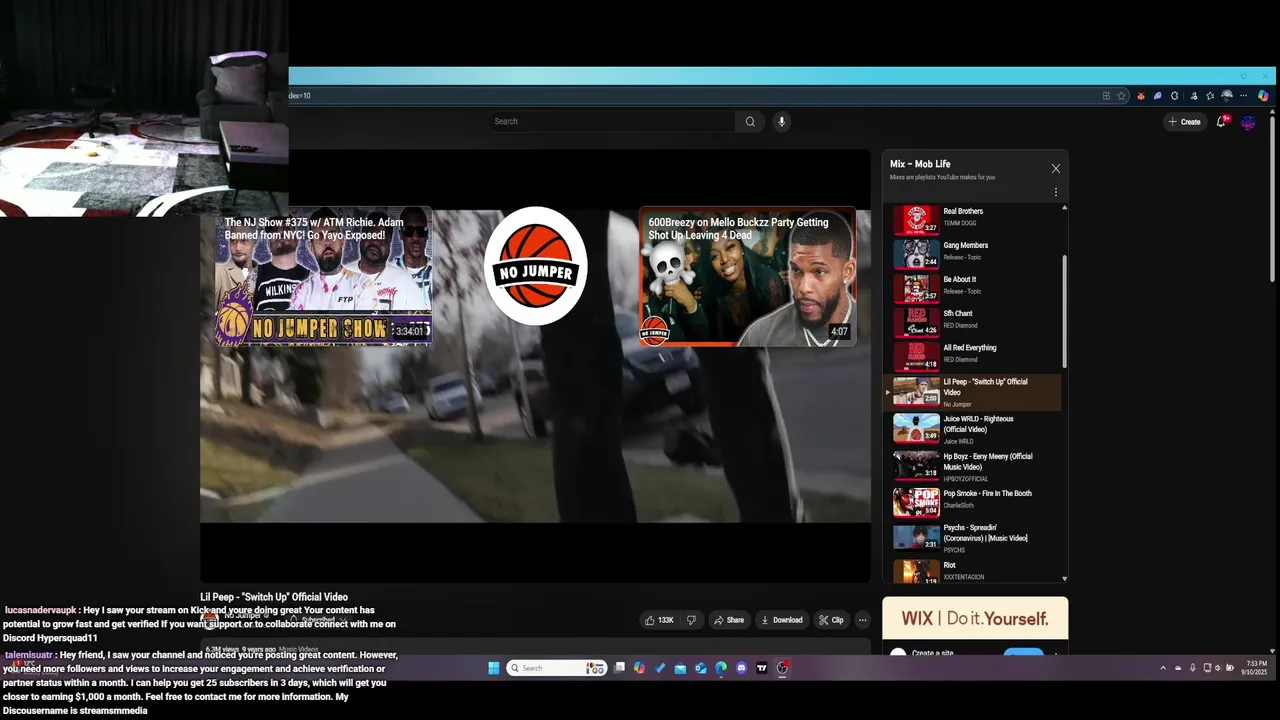Open taskbar clock showing 7:53 PM
This screenshot has height=720, width=1280.
pyautogui.click(x=1256, y=668)
